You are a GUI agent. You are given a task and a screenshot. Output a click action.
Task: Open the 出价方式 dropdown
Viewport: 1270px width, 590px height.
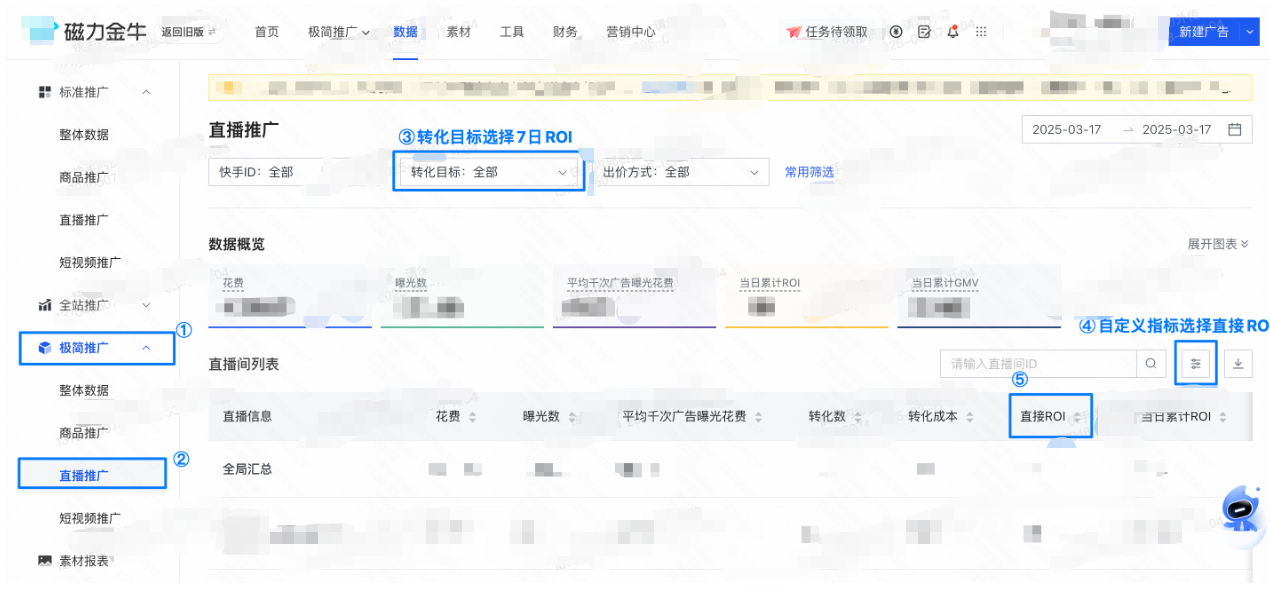pos(682,171)
